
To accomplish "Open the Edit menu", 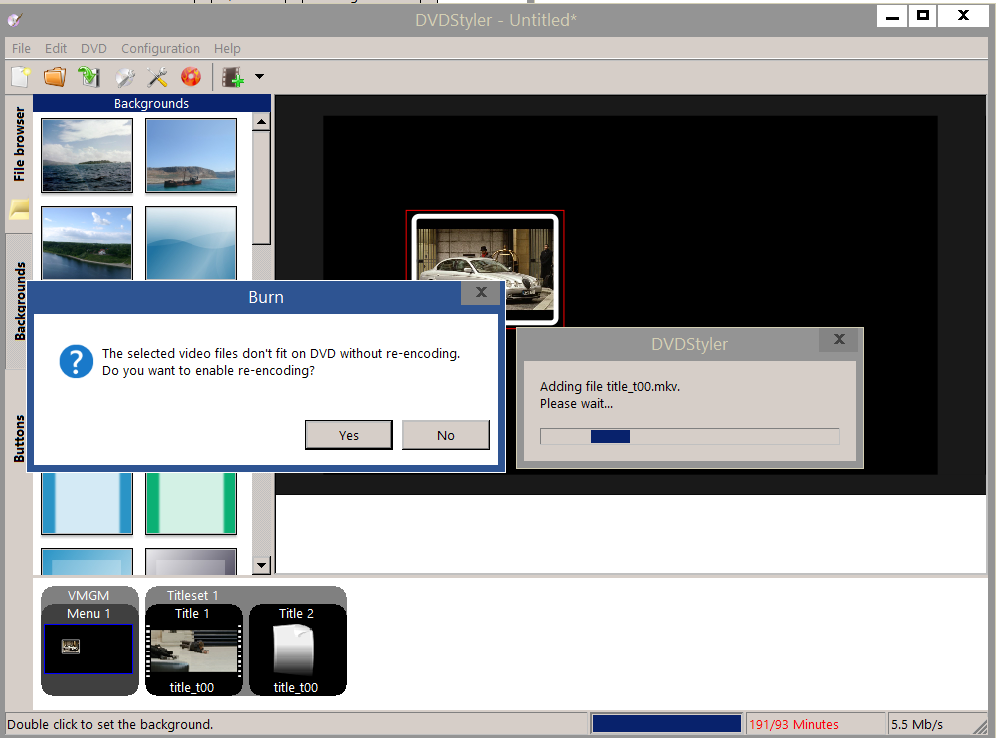I will [55, 49].
